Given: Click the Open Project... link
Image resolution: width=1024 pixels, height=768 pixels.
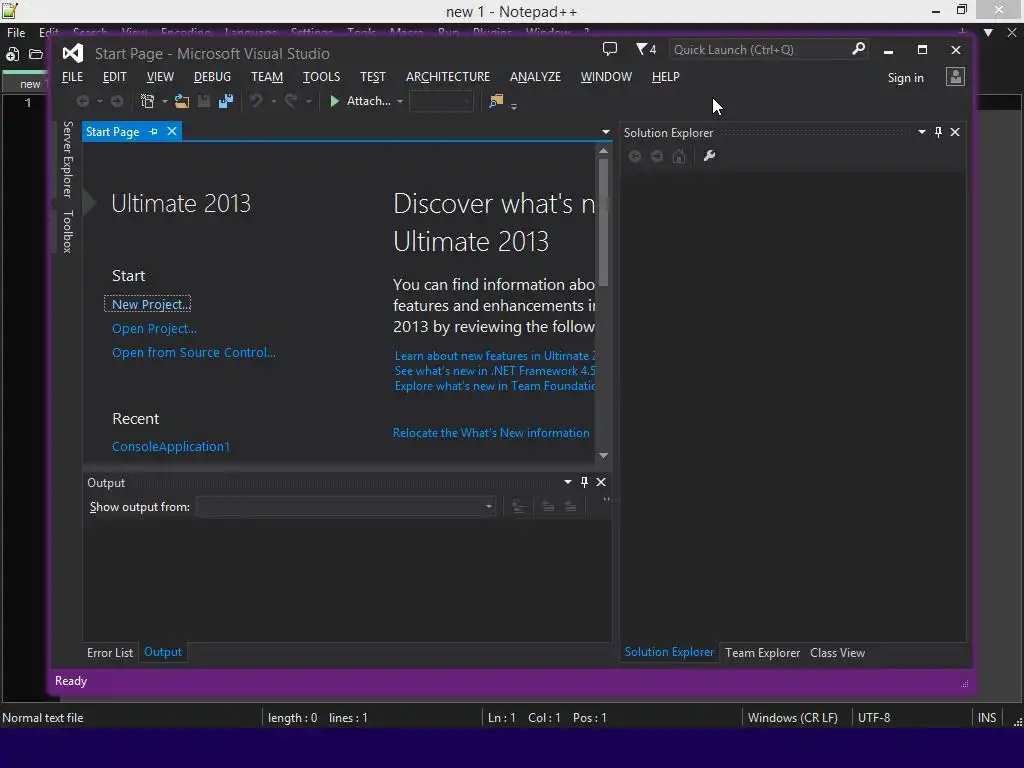Looking at the screenshot, I should tap(154, 328).
